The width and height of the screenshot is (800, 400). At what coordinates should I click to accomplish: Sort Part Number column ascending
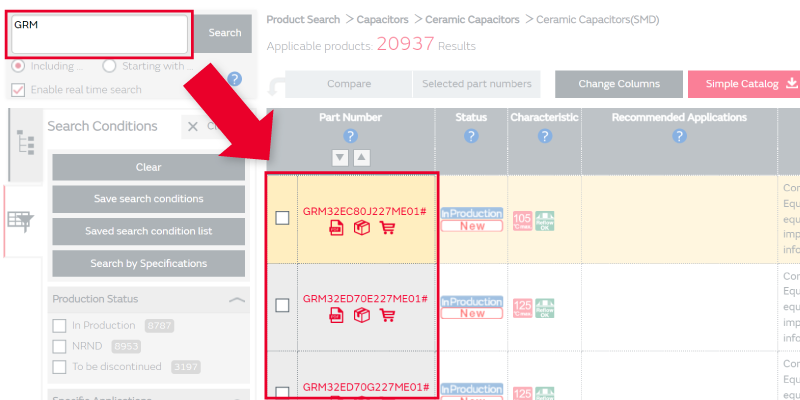click(361, 158)
